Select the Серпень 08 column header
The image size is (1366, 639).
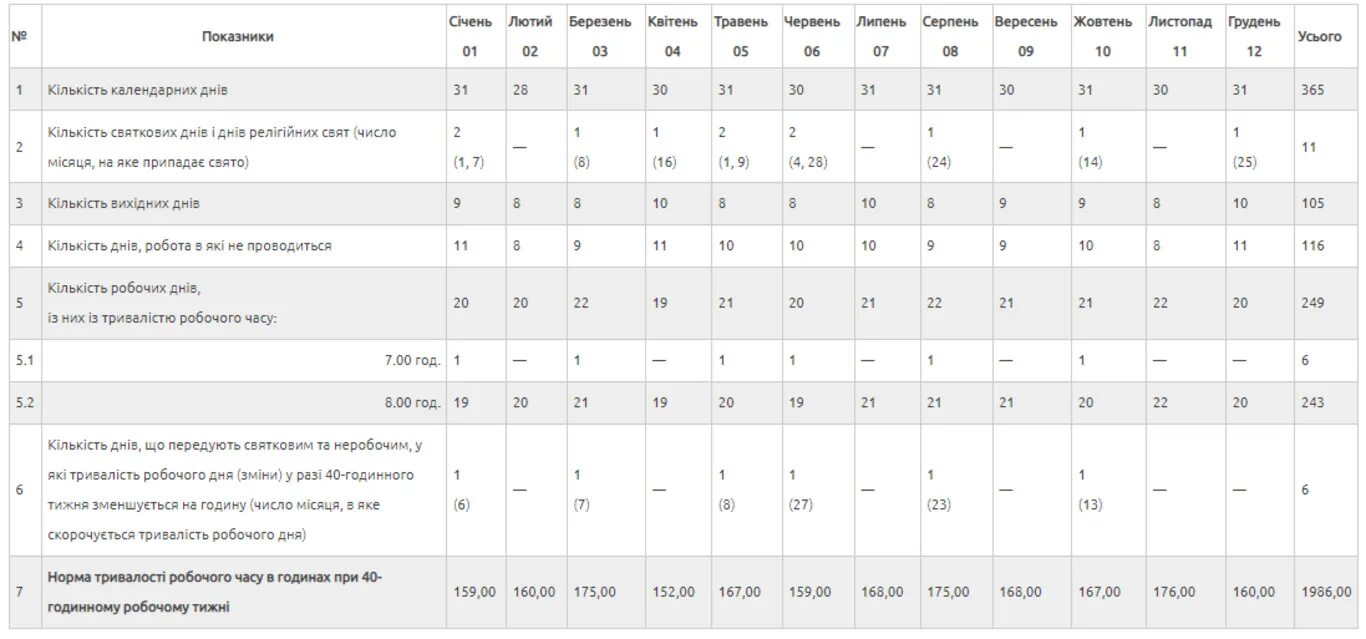click(x=950, y=36)
